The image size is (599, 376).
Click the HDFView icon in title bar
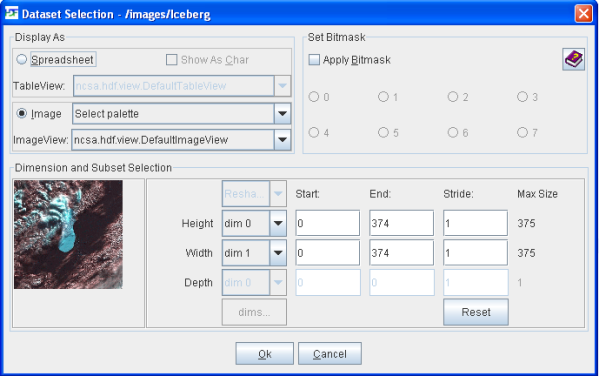(11, 13)
